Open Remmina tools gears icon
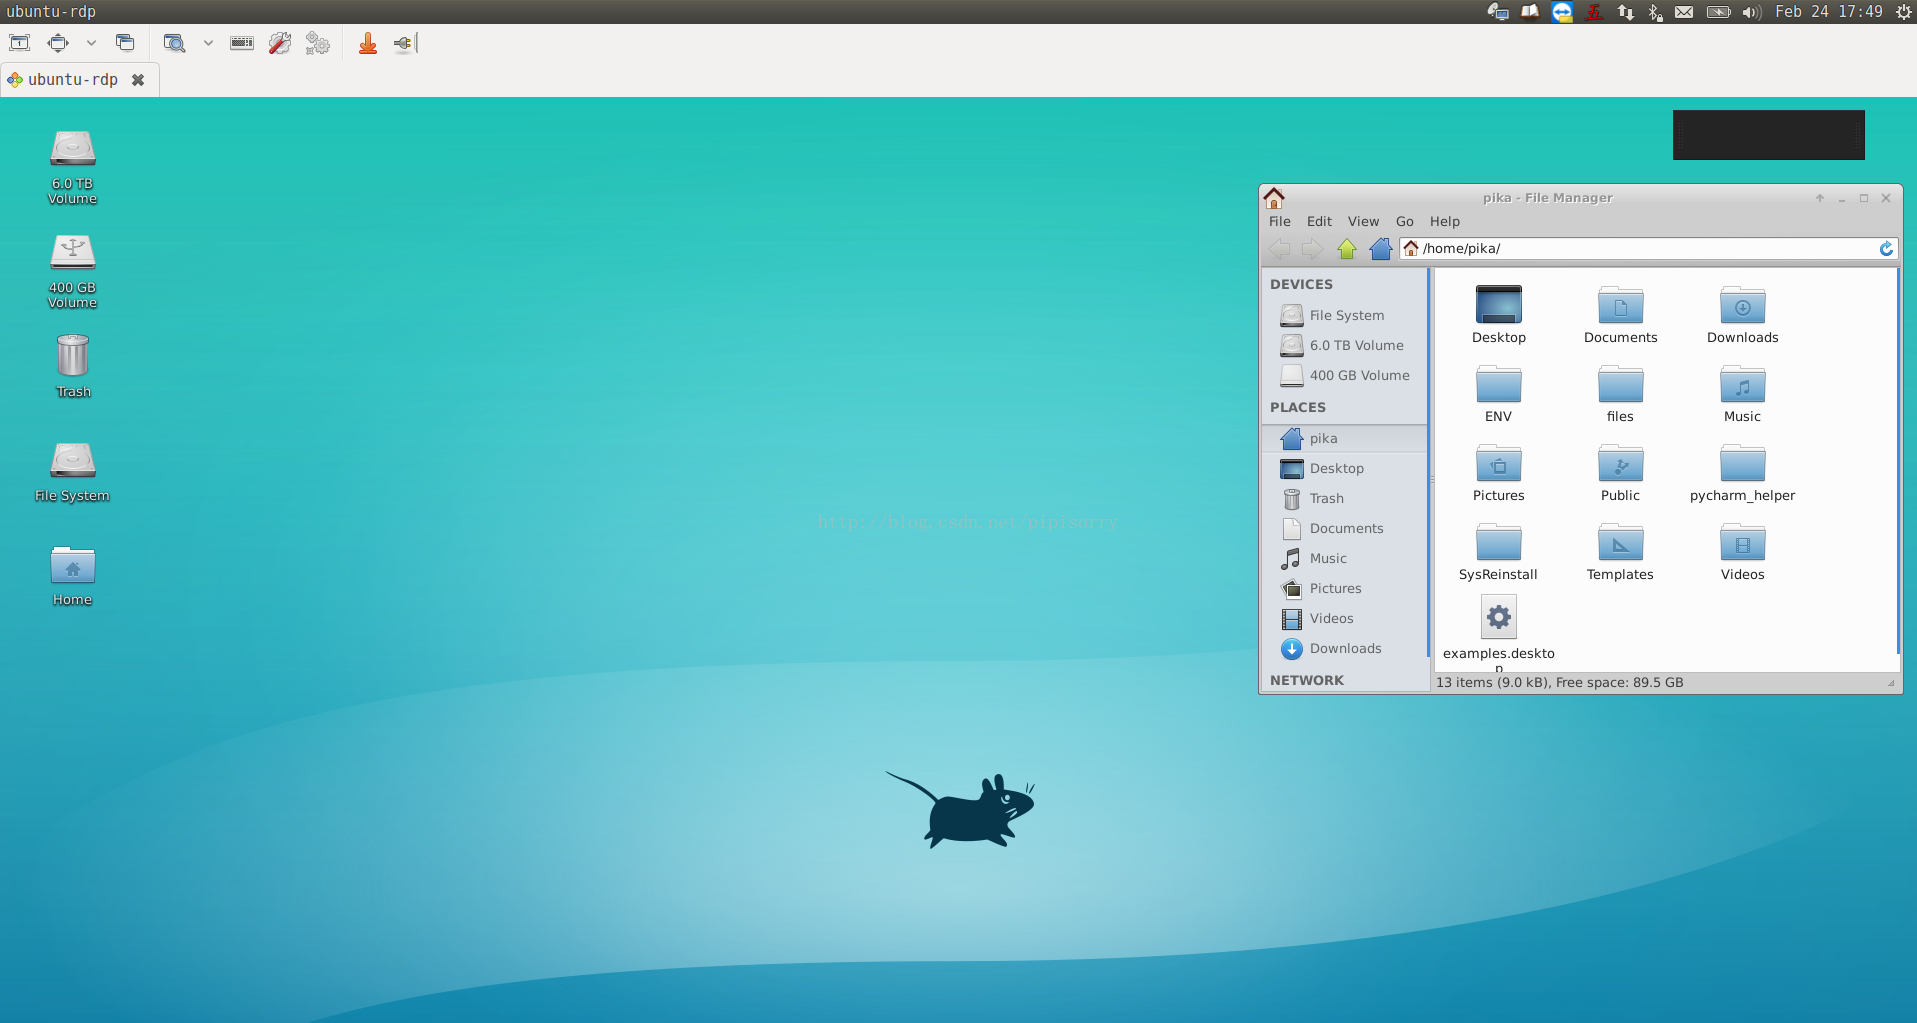 [318, 43]
